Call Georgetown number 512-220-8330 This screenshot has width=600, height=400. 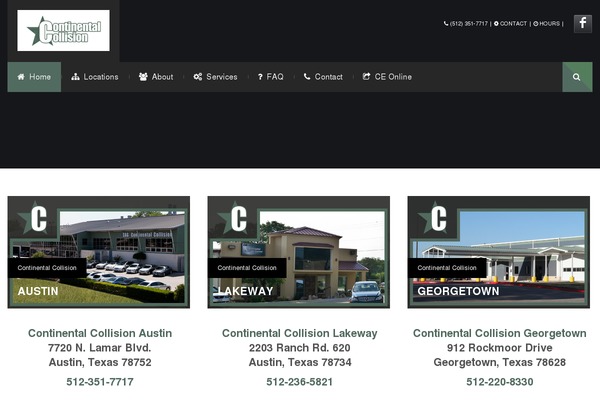pyautogui.click(x=500, y=382)
